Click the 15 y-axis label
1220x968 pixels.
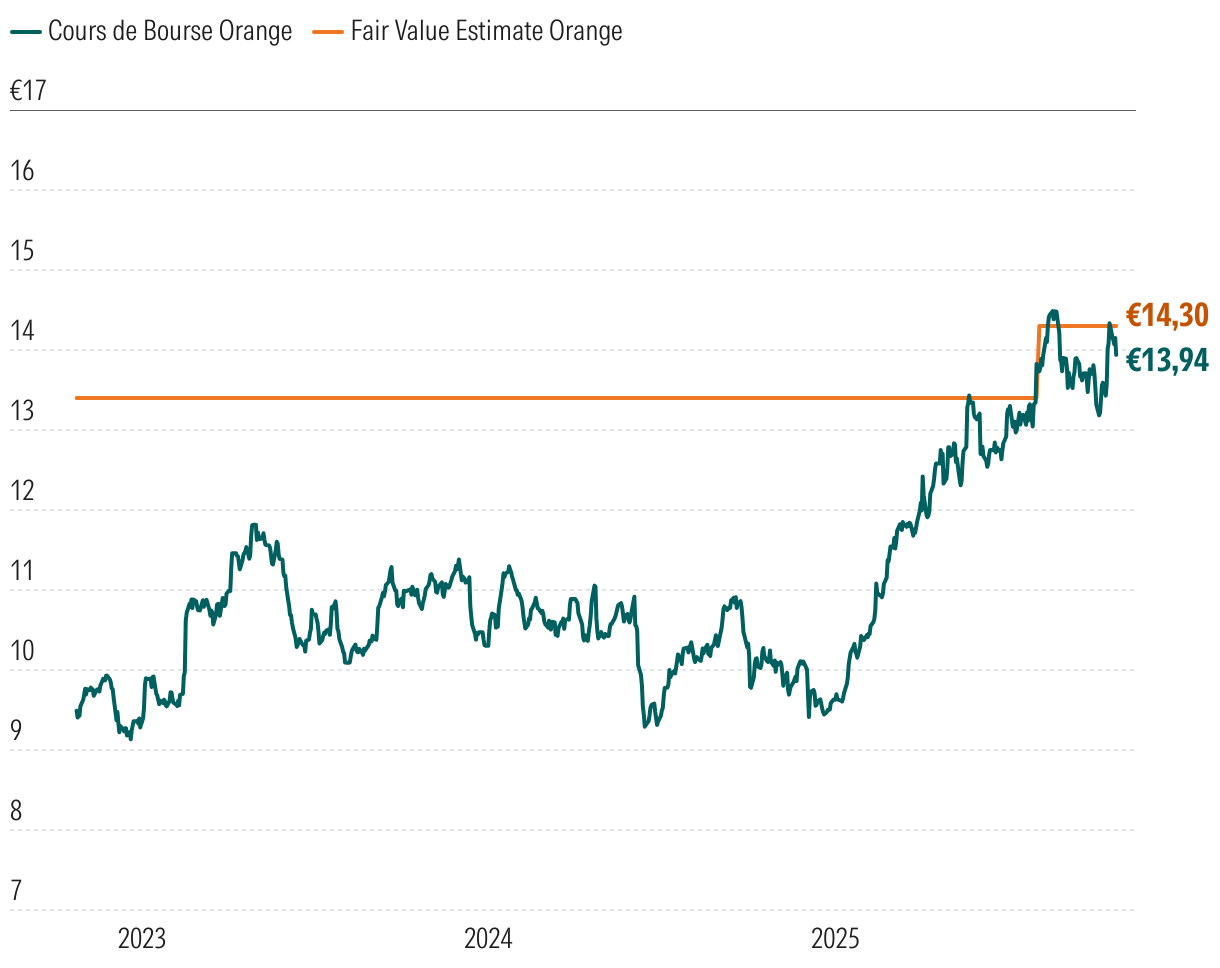pyautogui.click(x=22, y=251)
